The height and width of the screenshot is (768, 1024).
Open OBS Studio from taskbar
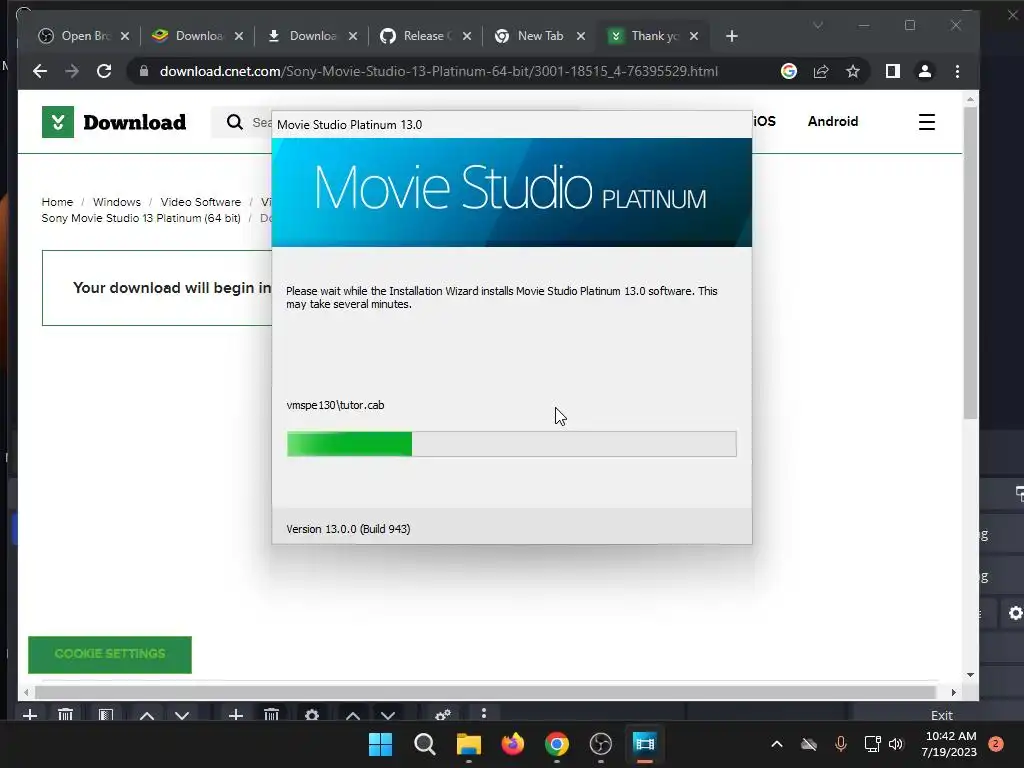click(x=600, y=744)
